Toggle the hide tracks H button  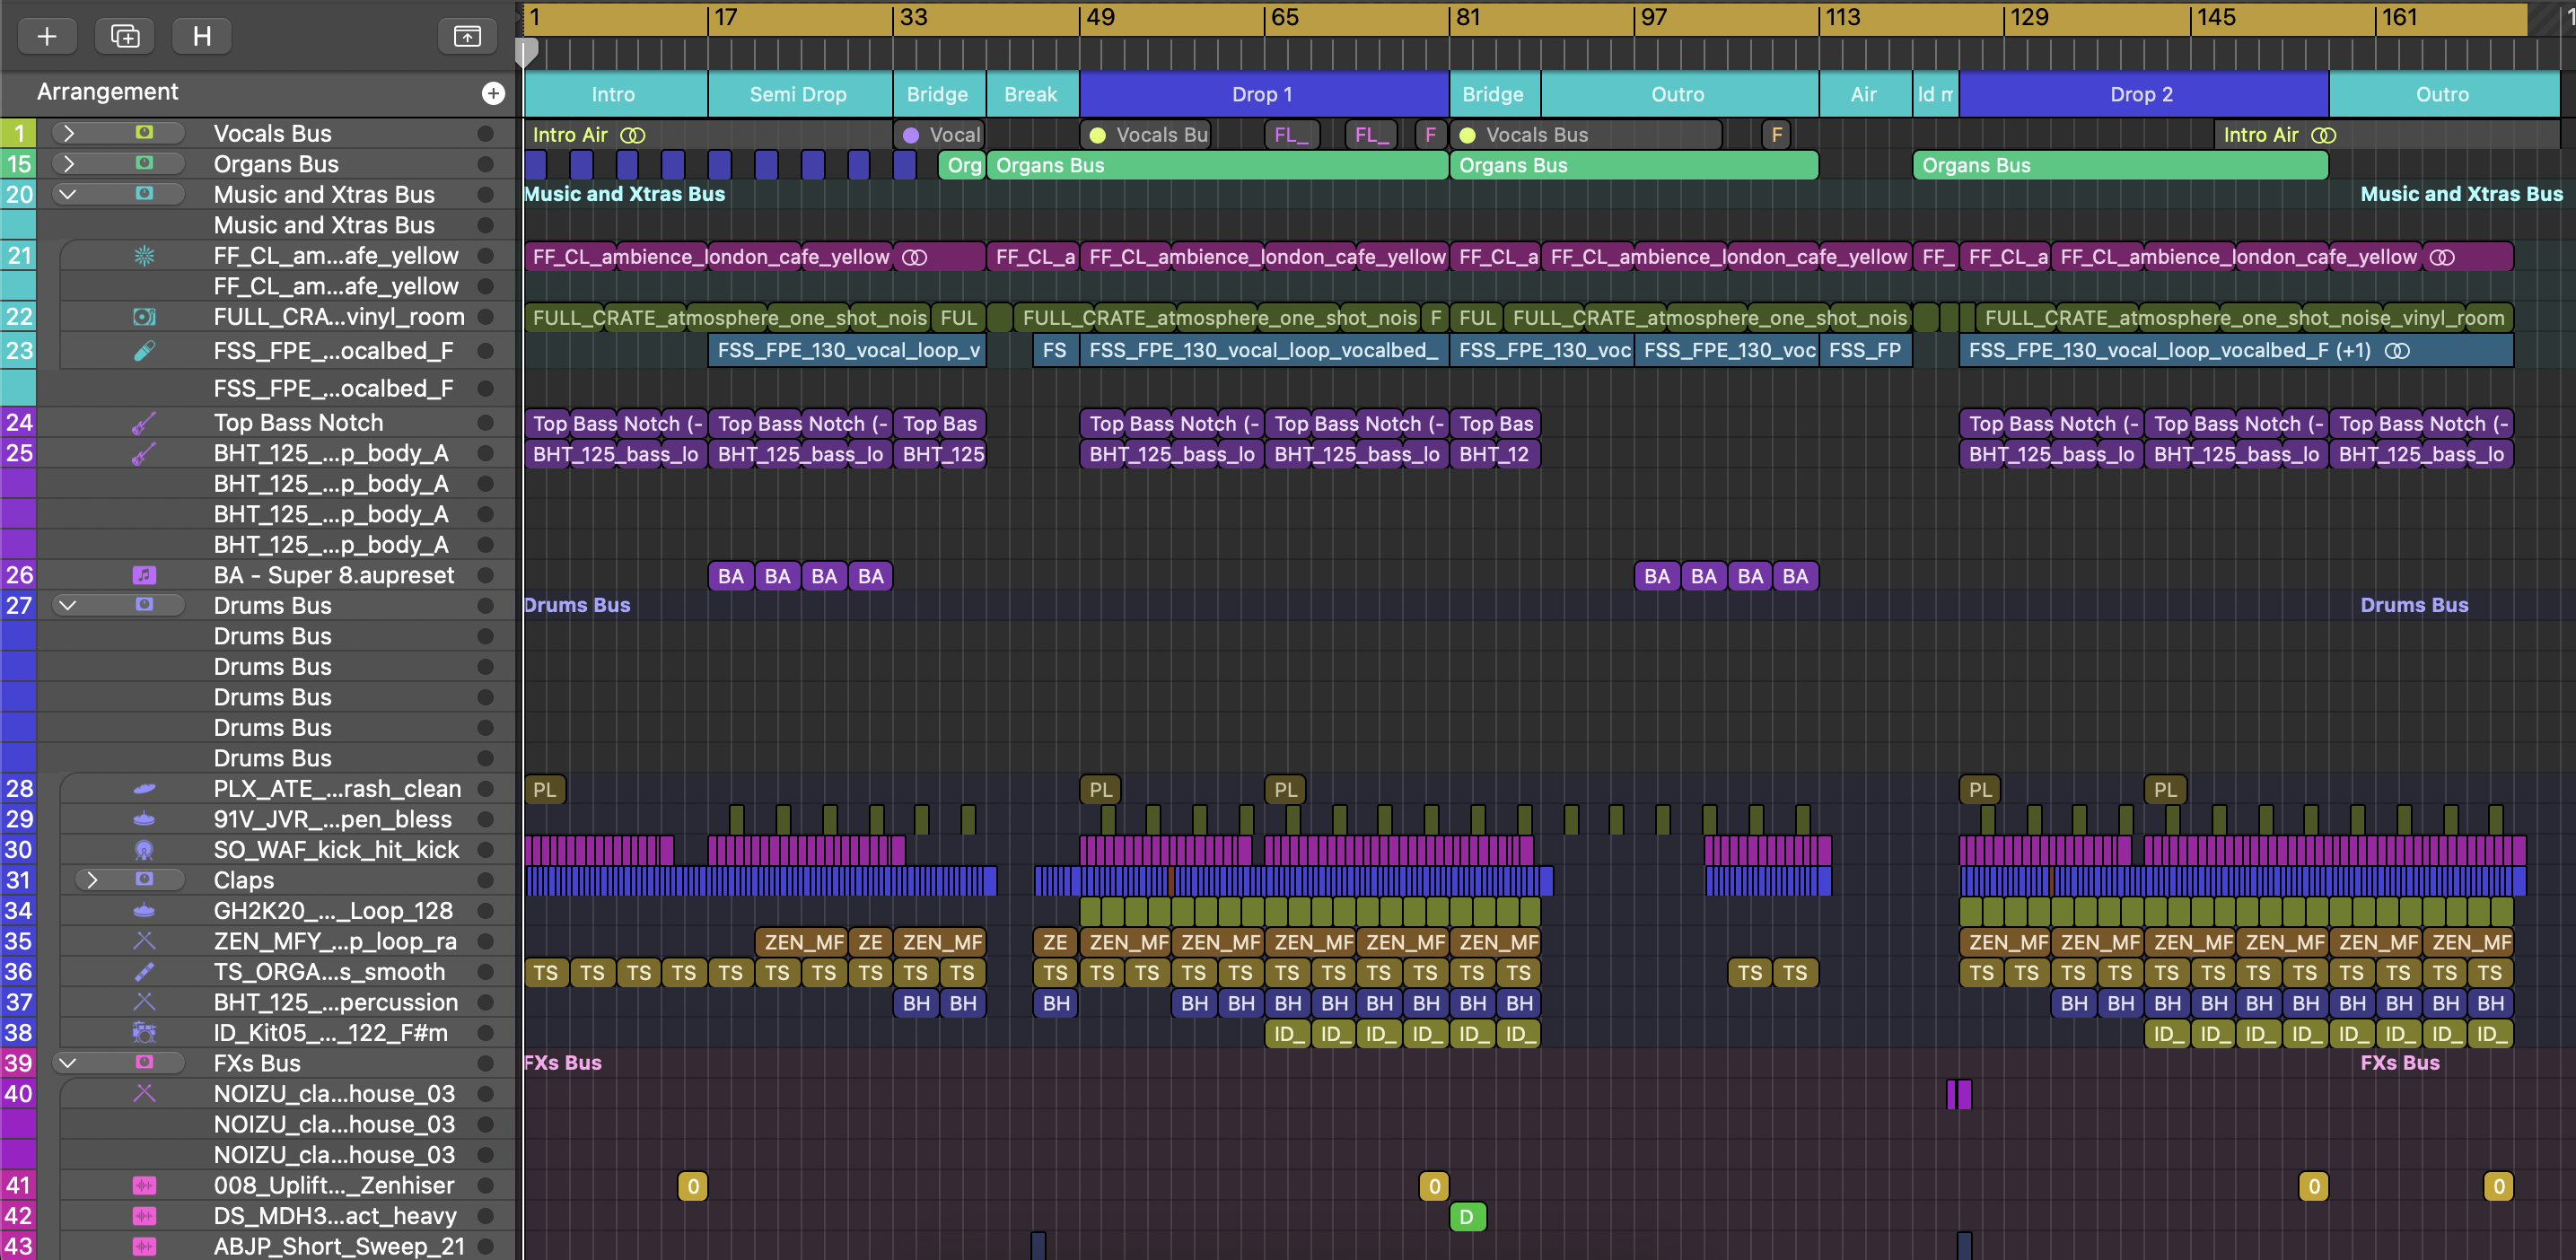tap(202, 36)
